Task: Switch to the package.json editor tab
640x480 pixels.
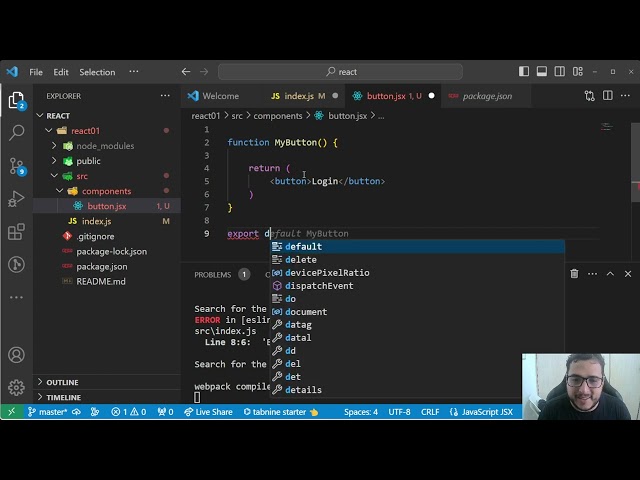Action: [487, 96]
